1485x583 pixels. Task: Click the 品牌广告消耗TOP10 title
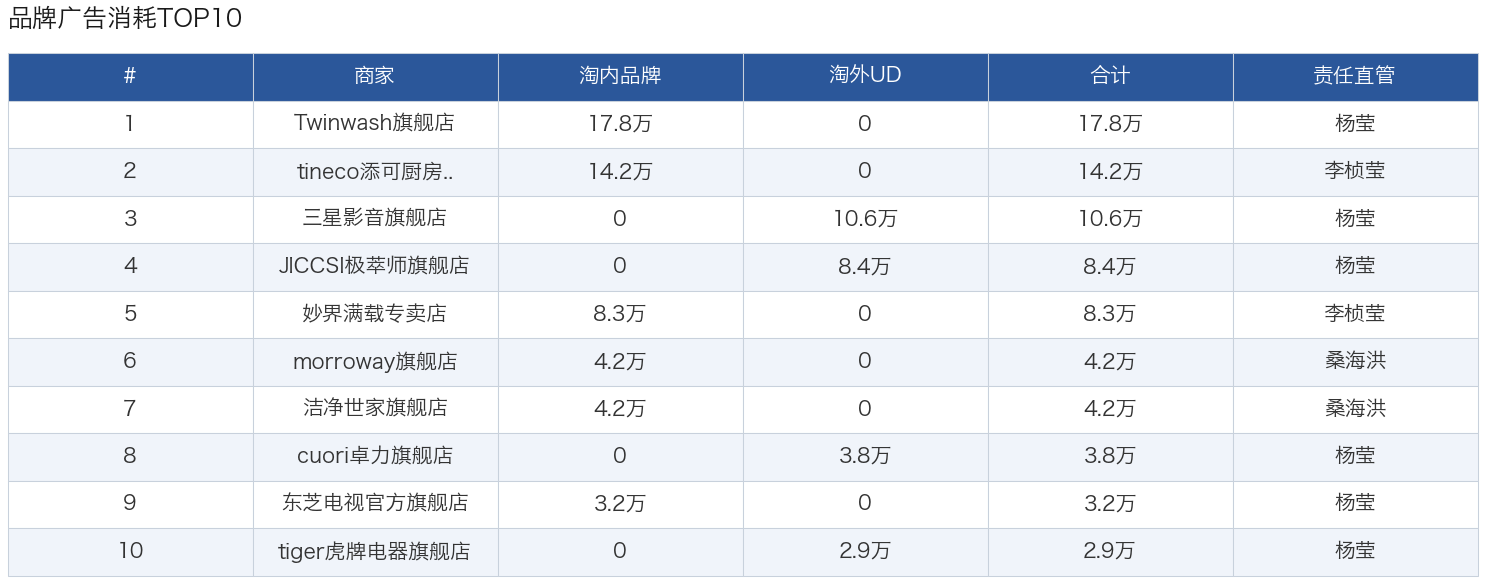point(126,18)
